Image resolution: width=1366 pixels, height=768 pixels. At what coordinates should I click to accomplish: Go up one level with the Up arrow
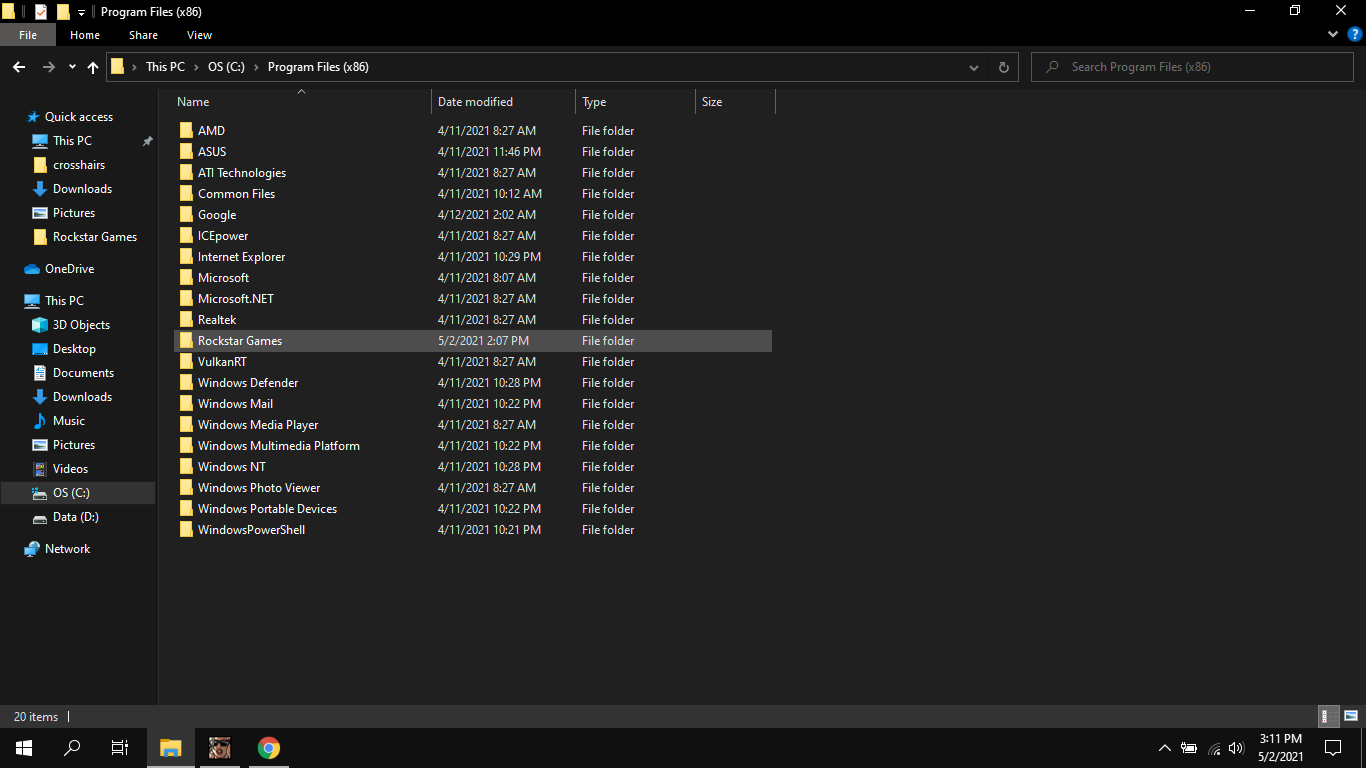[x=93, y=67]
